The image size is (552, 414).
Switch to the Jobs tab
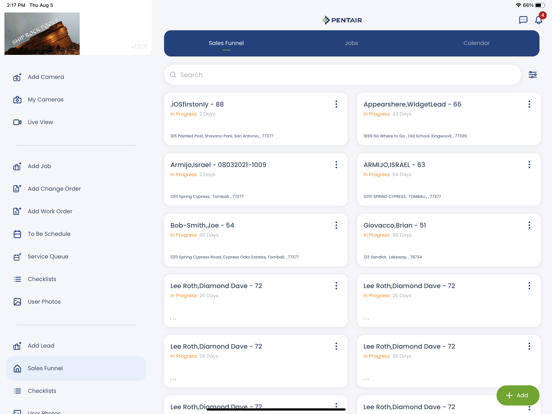[x=351, y=43]
